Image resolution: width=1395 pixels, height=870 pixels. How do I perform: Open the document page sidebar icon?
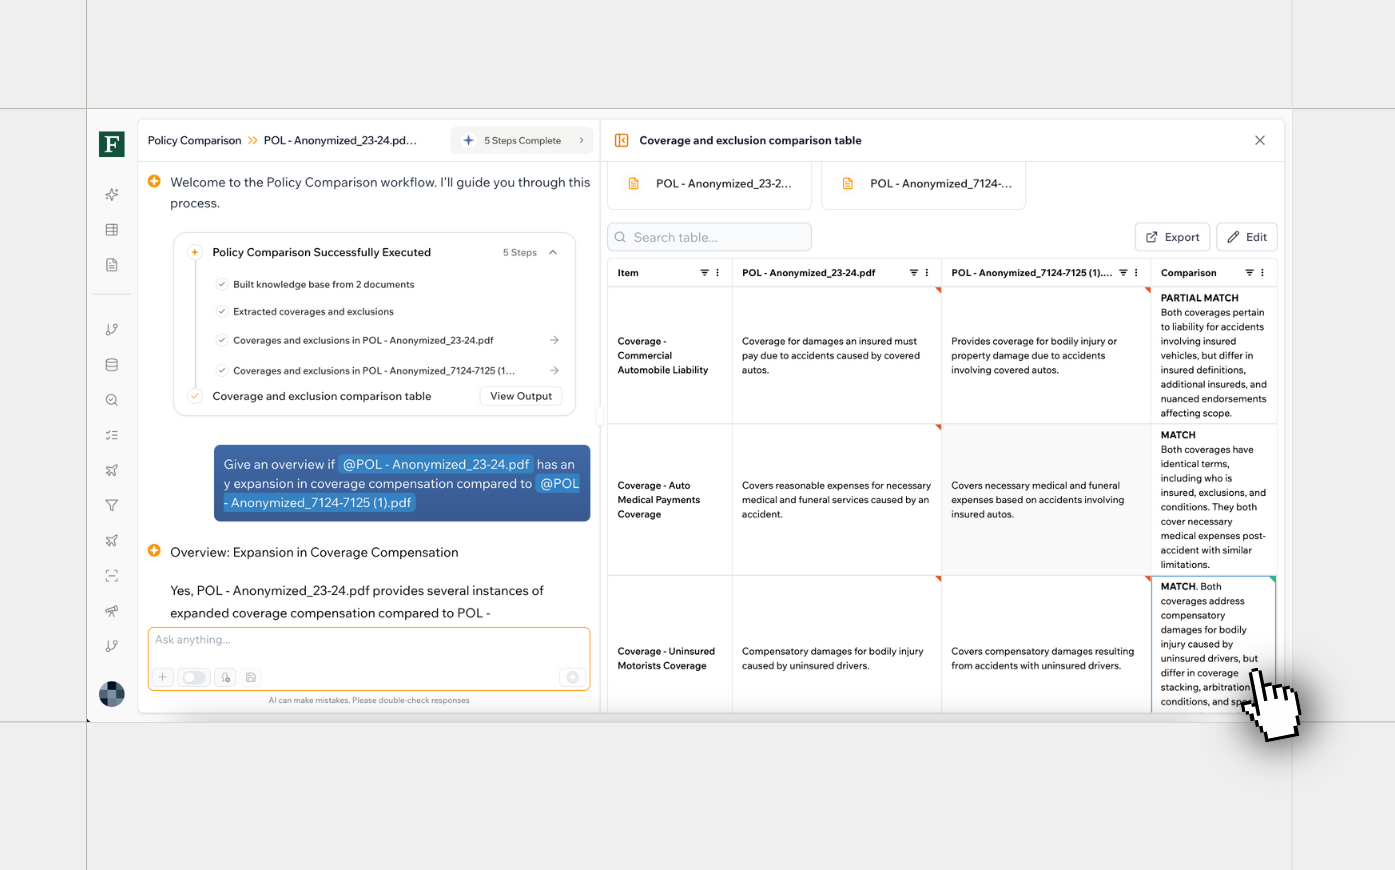[112, 265]
